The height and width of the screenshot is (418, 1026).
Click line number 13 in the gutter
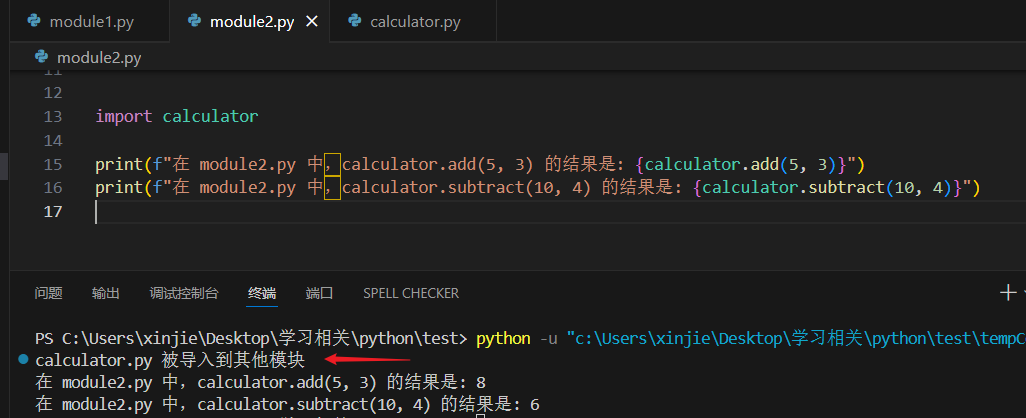[x=54, y=116]
